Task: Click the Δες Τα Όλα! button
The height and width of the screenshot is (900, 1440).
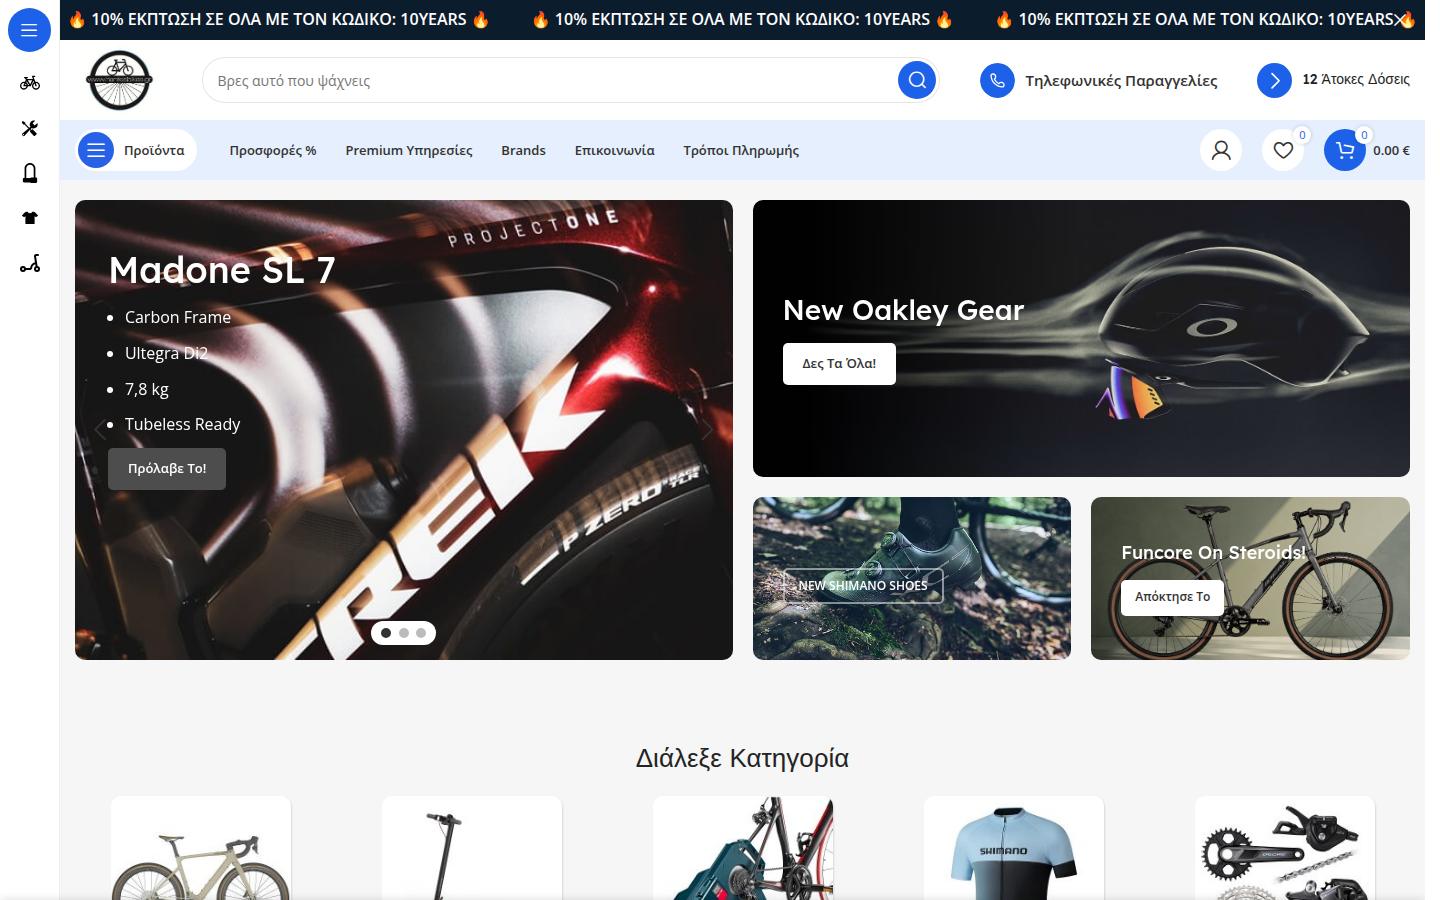Action: (839, 364)
